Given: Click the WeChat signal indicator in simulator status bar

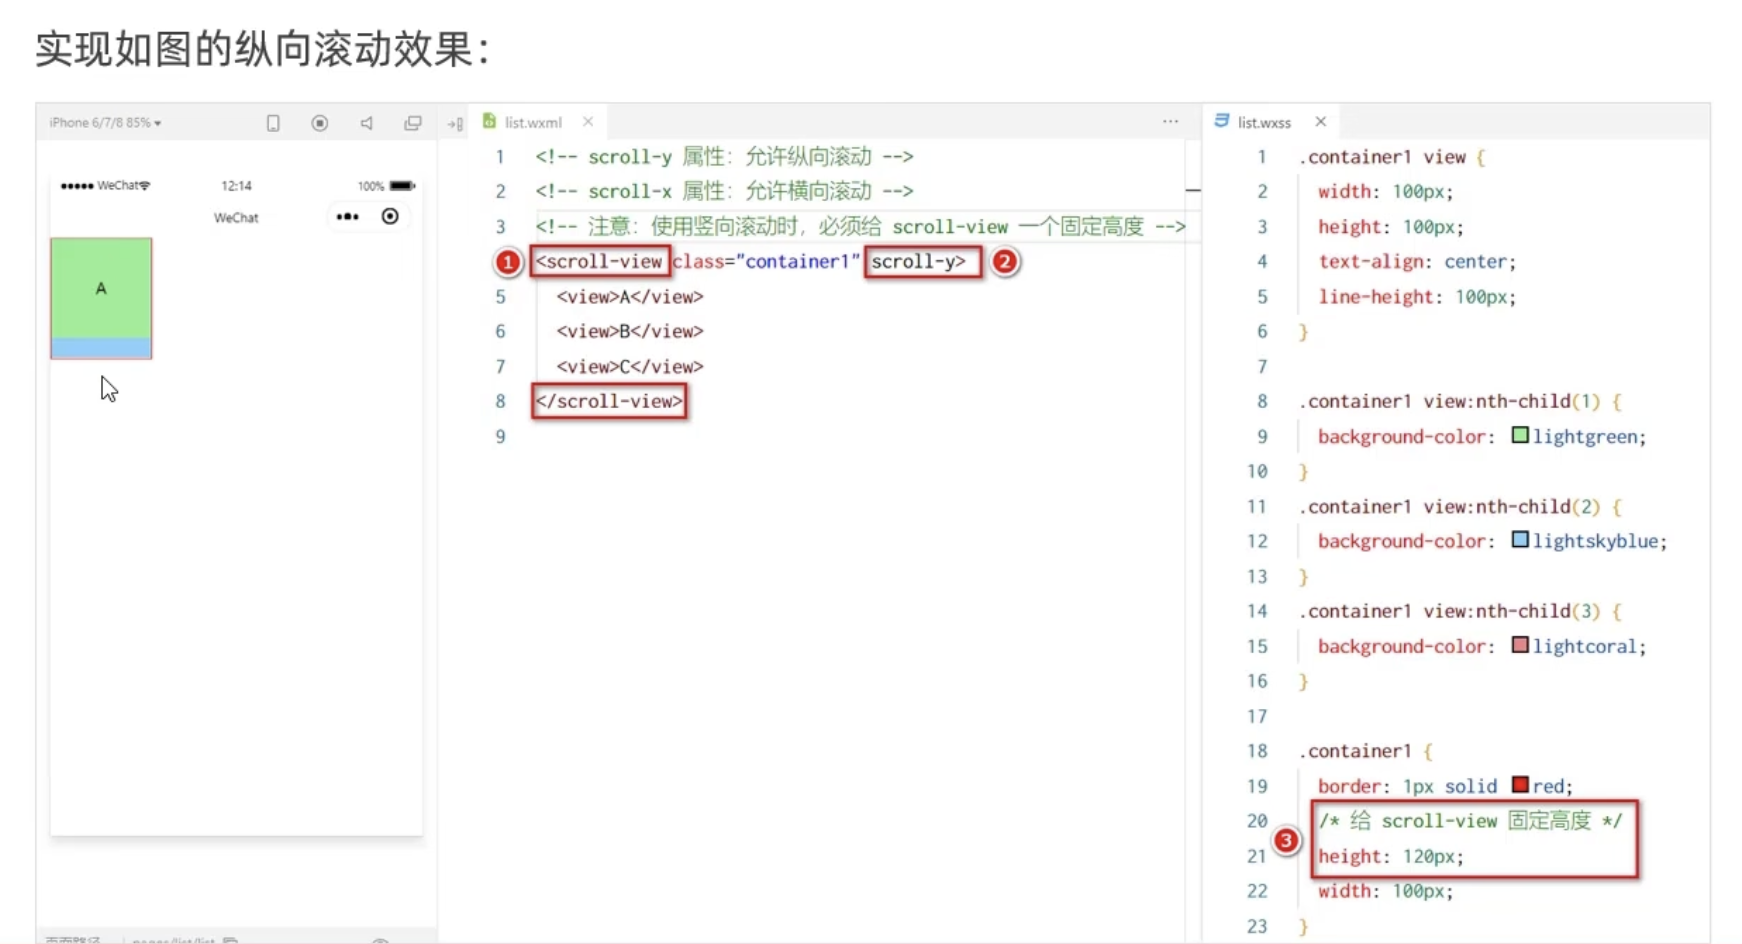Looking at the screenshot, I should pos(105,186).
